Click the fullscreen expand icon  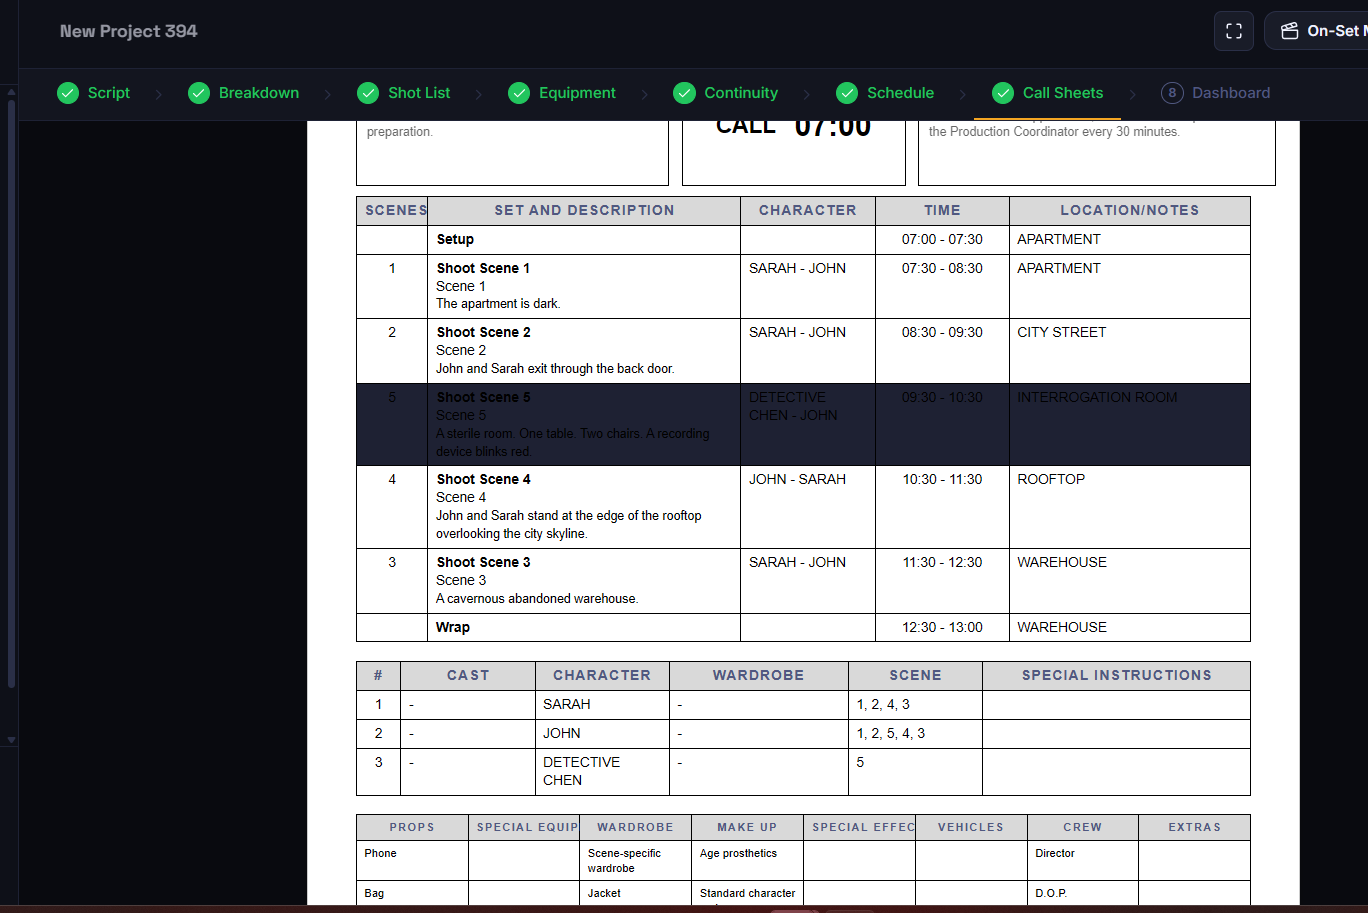pyautogui.click(x=1233, y=31)
